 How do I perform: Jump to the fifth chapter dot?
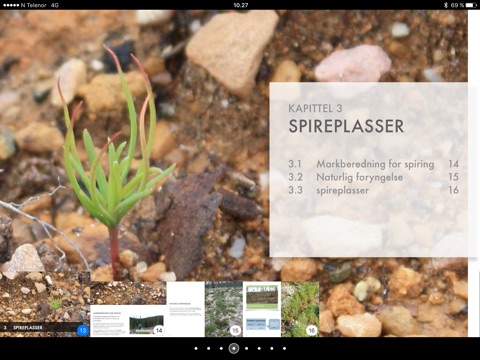tap(246, 349)
